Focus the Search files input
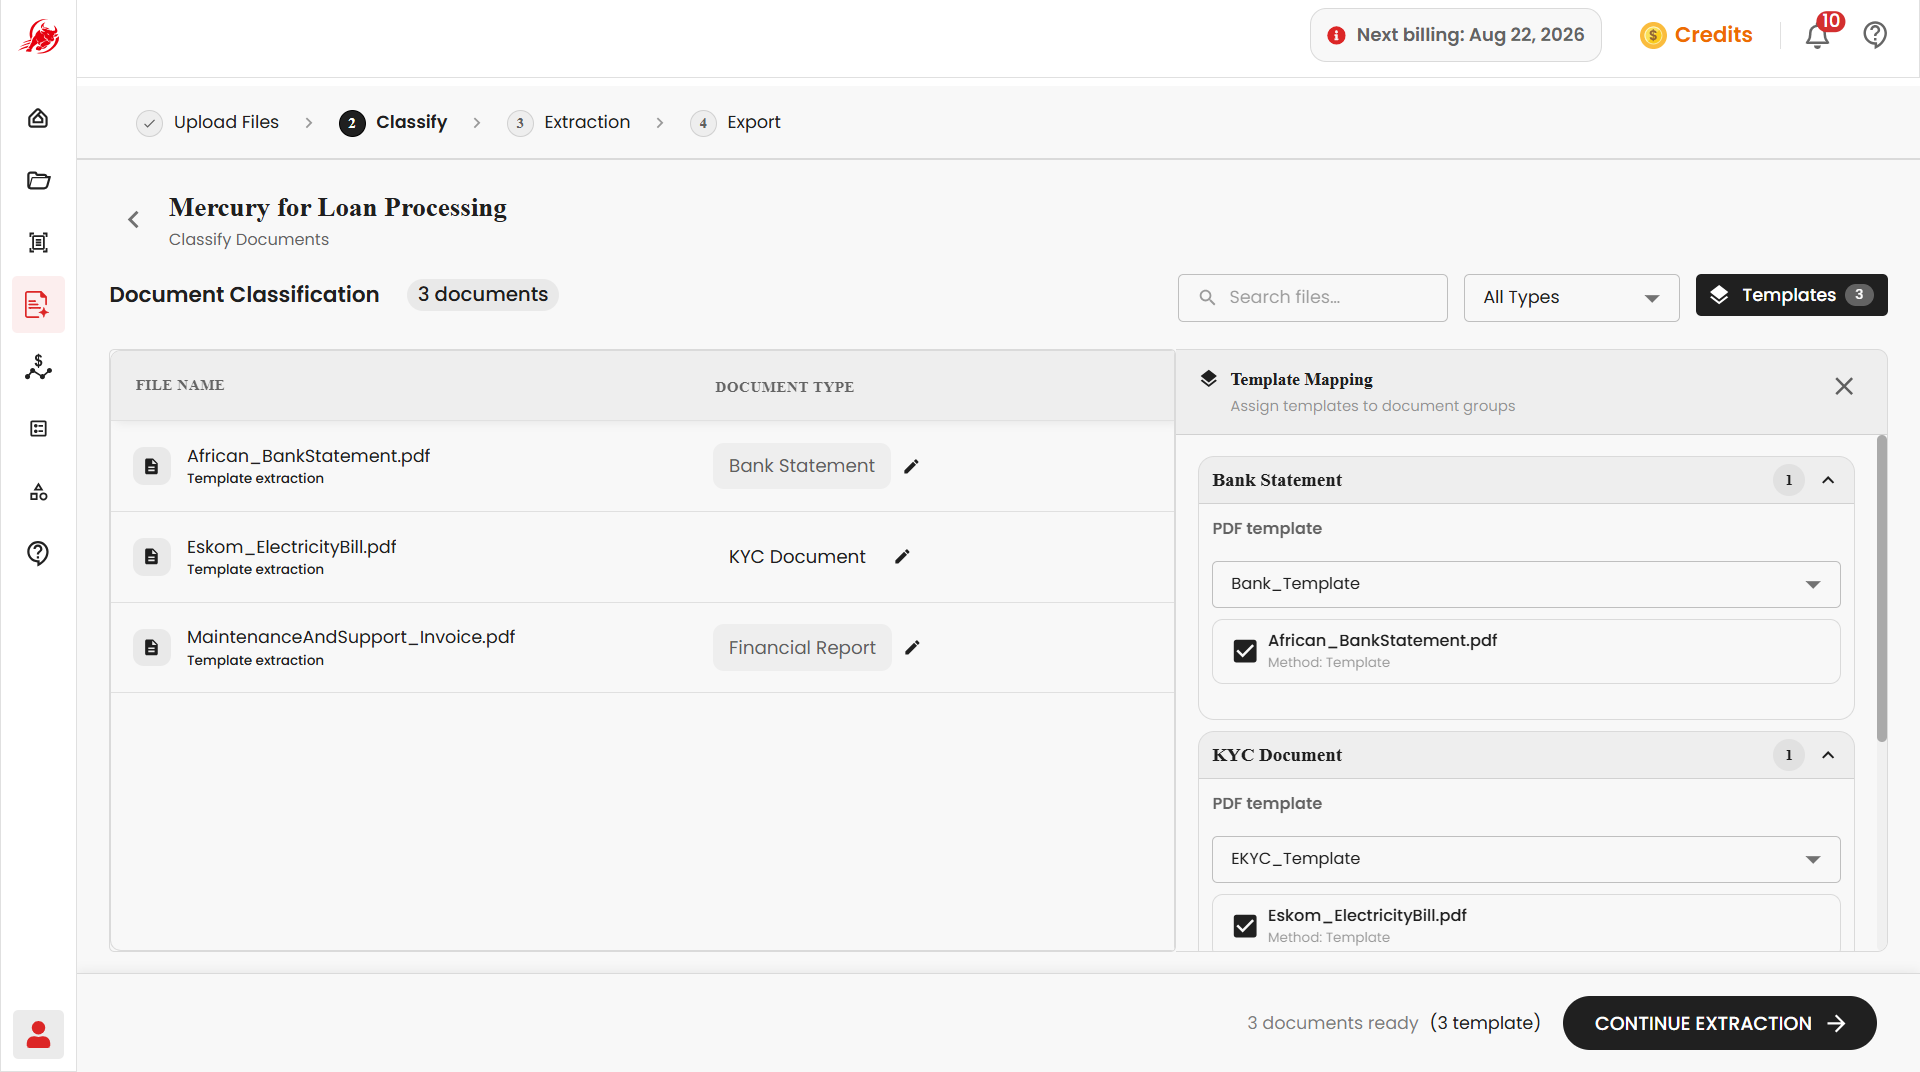 pos(1312,298)
